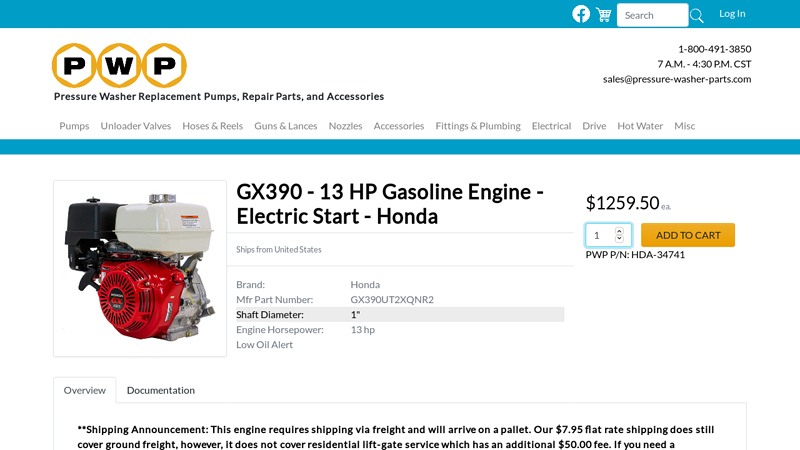The height and width of the screenshot is (450, 800).
Task: Click the Pressure Washer Replacement Pumps tagline
Action: click(x=219, y=96)
